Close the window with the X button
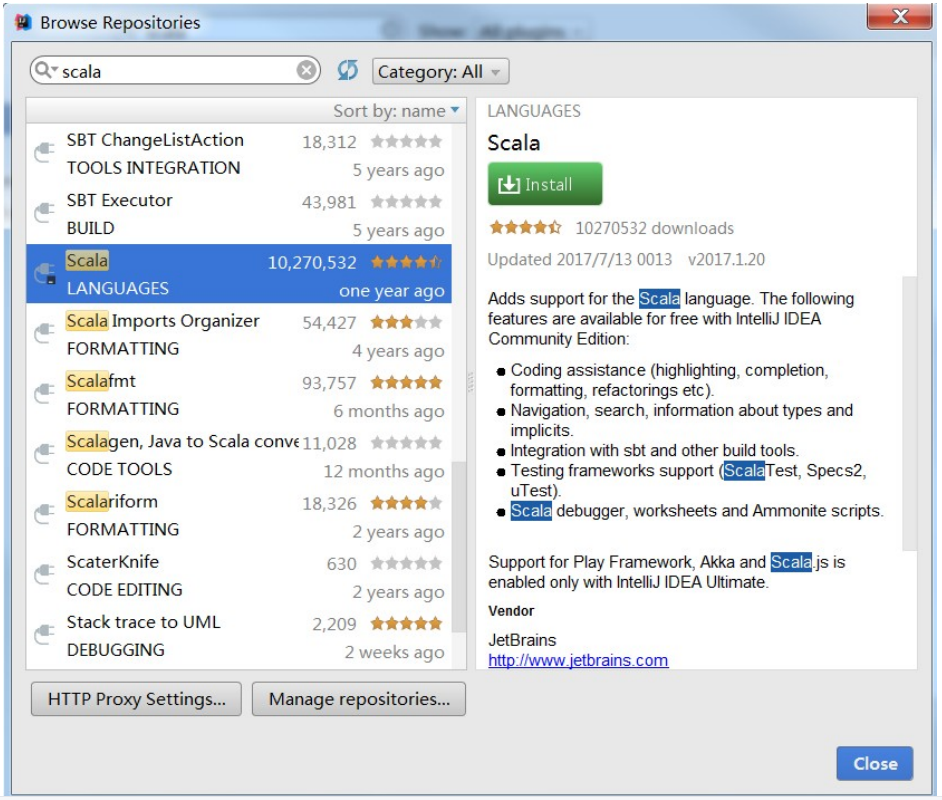Viewport: 942px width, 800px height. pyautogui.click(x=899, y=16)
